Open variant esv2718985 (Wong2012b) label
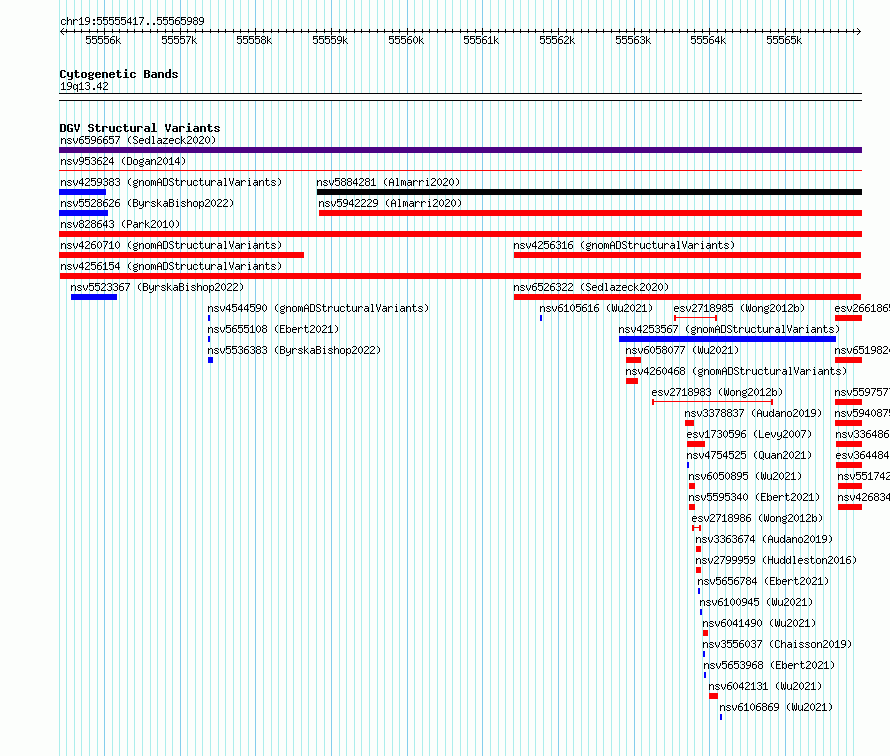 pos(739,308)
